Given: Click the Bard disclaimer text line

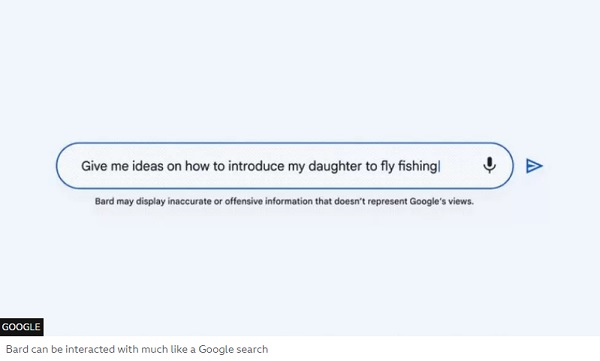Looking at the screenshot, I should (284, 201).
